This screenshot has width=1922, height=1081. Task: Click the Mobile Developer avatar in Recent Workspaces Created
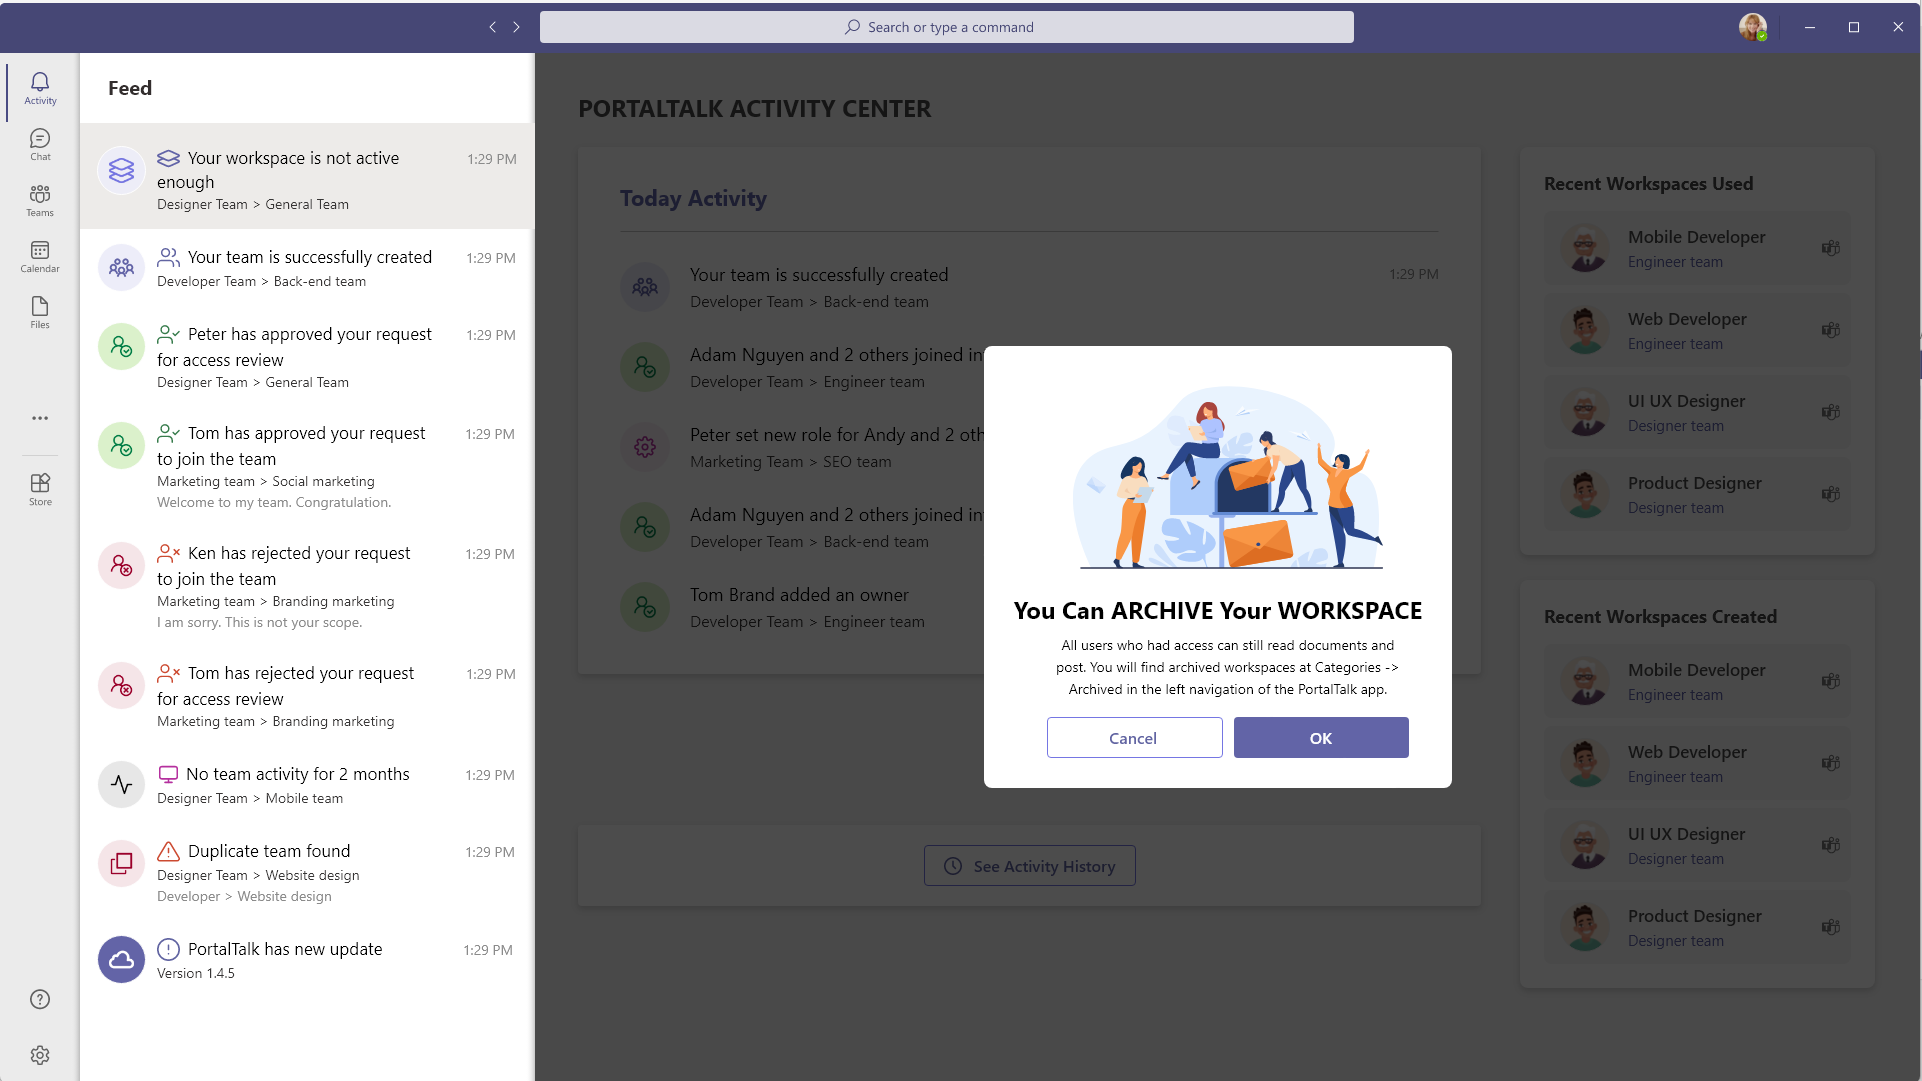click(1585, 681)
